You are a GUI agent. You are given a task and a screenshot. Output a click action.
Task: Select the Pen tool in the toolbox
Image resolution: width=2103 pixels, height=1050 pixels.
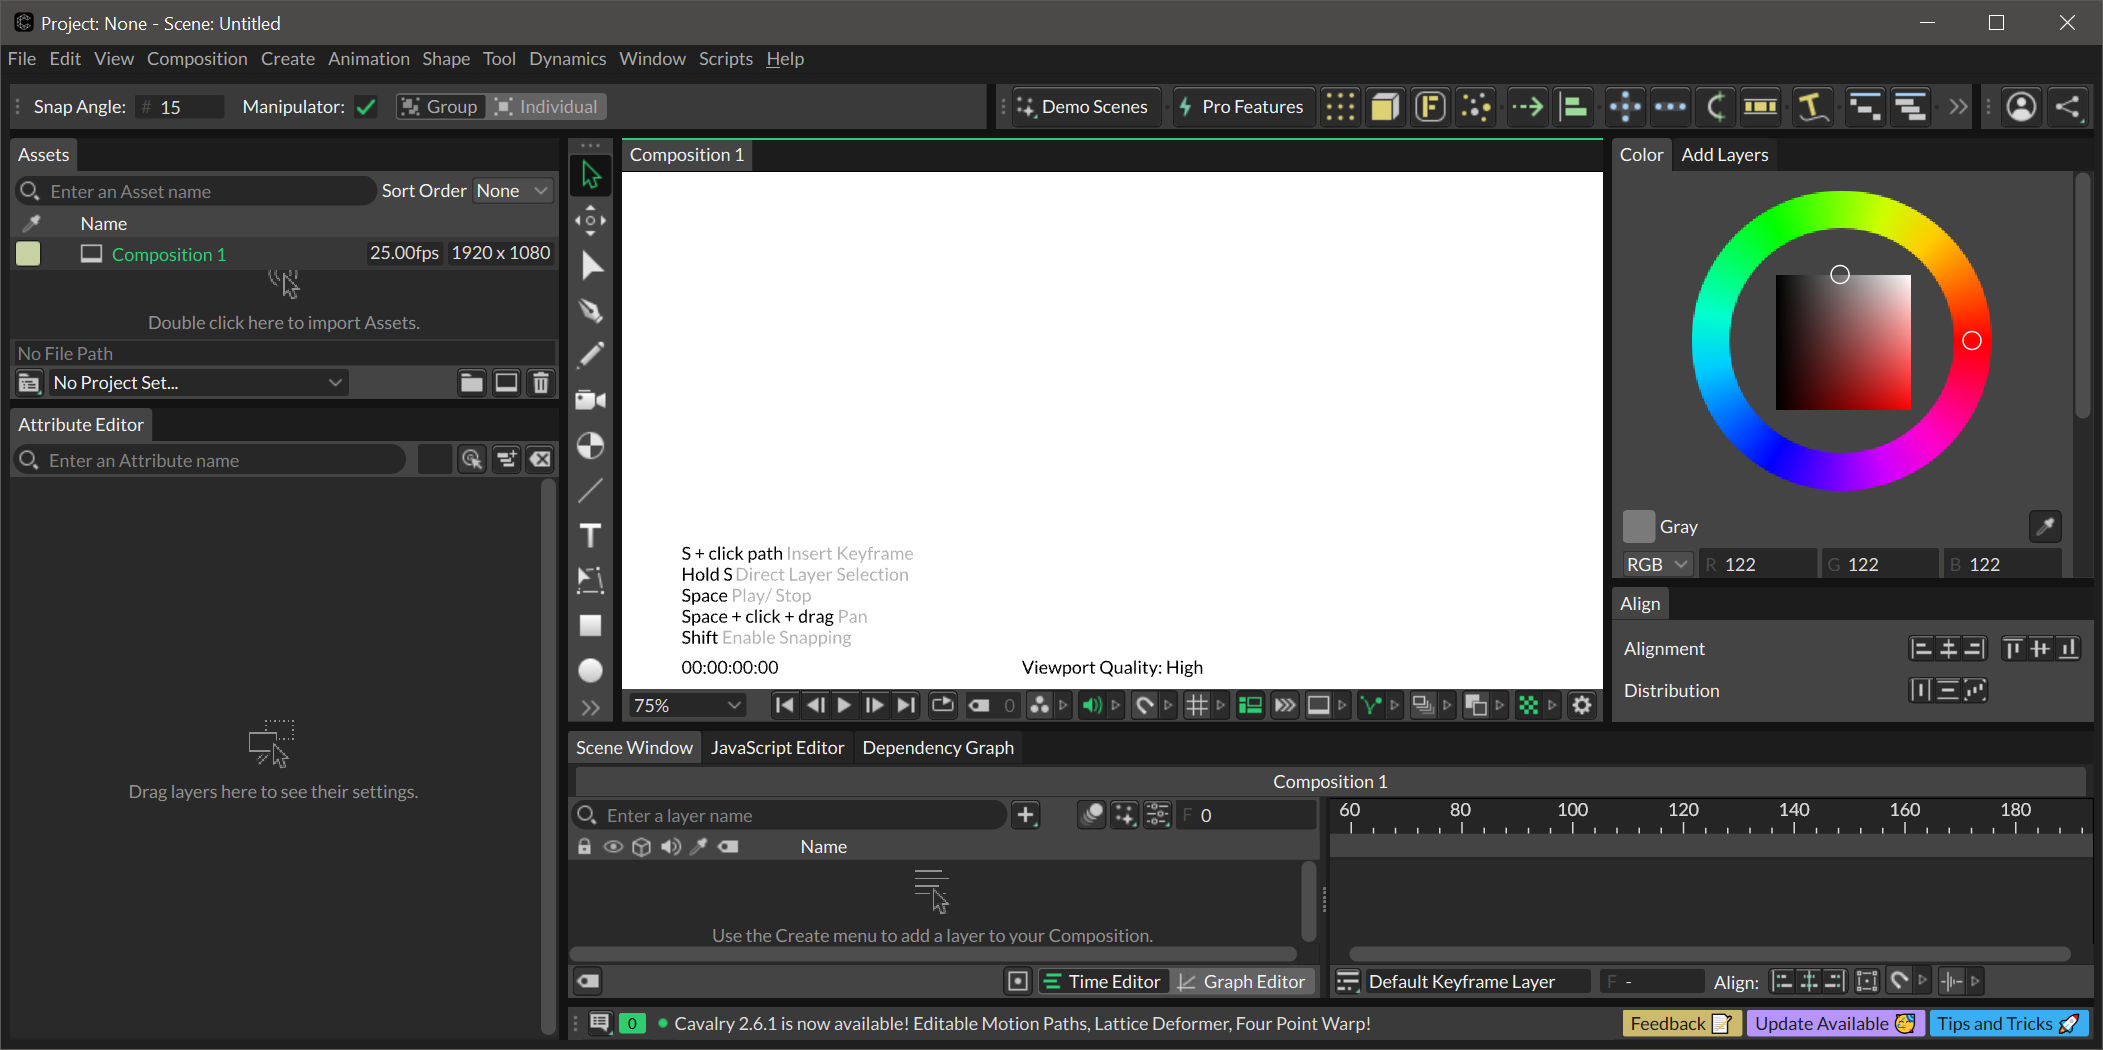590,310
